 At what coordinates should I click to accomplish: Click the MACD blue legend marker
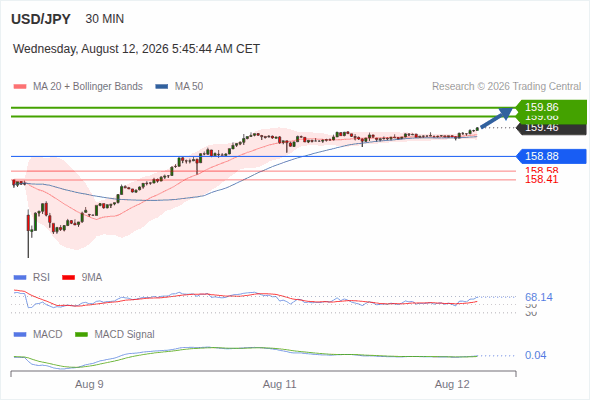pos(20,334)
